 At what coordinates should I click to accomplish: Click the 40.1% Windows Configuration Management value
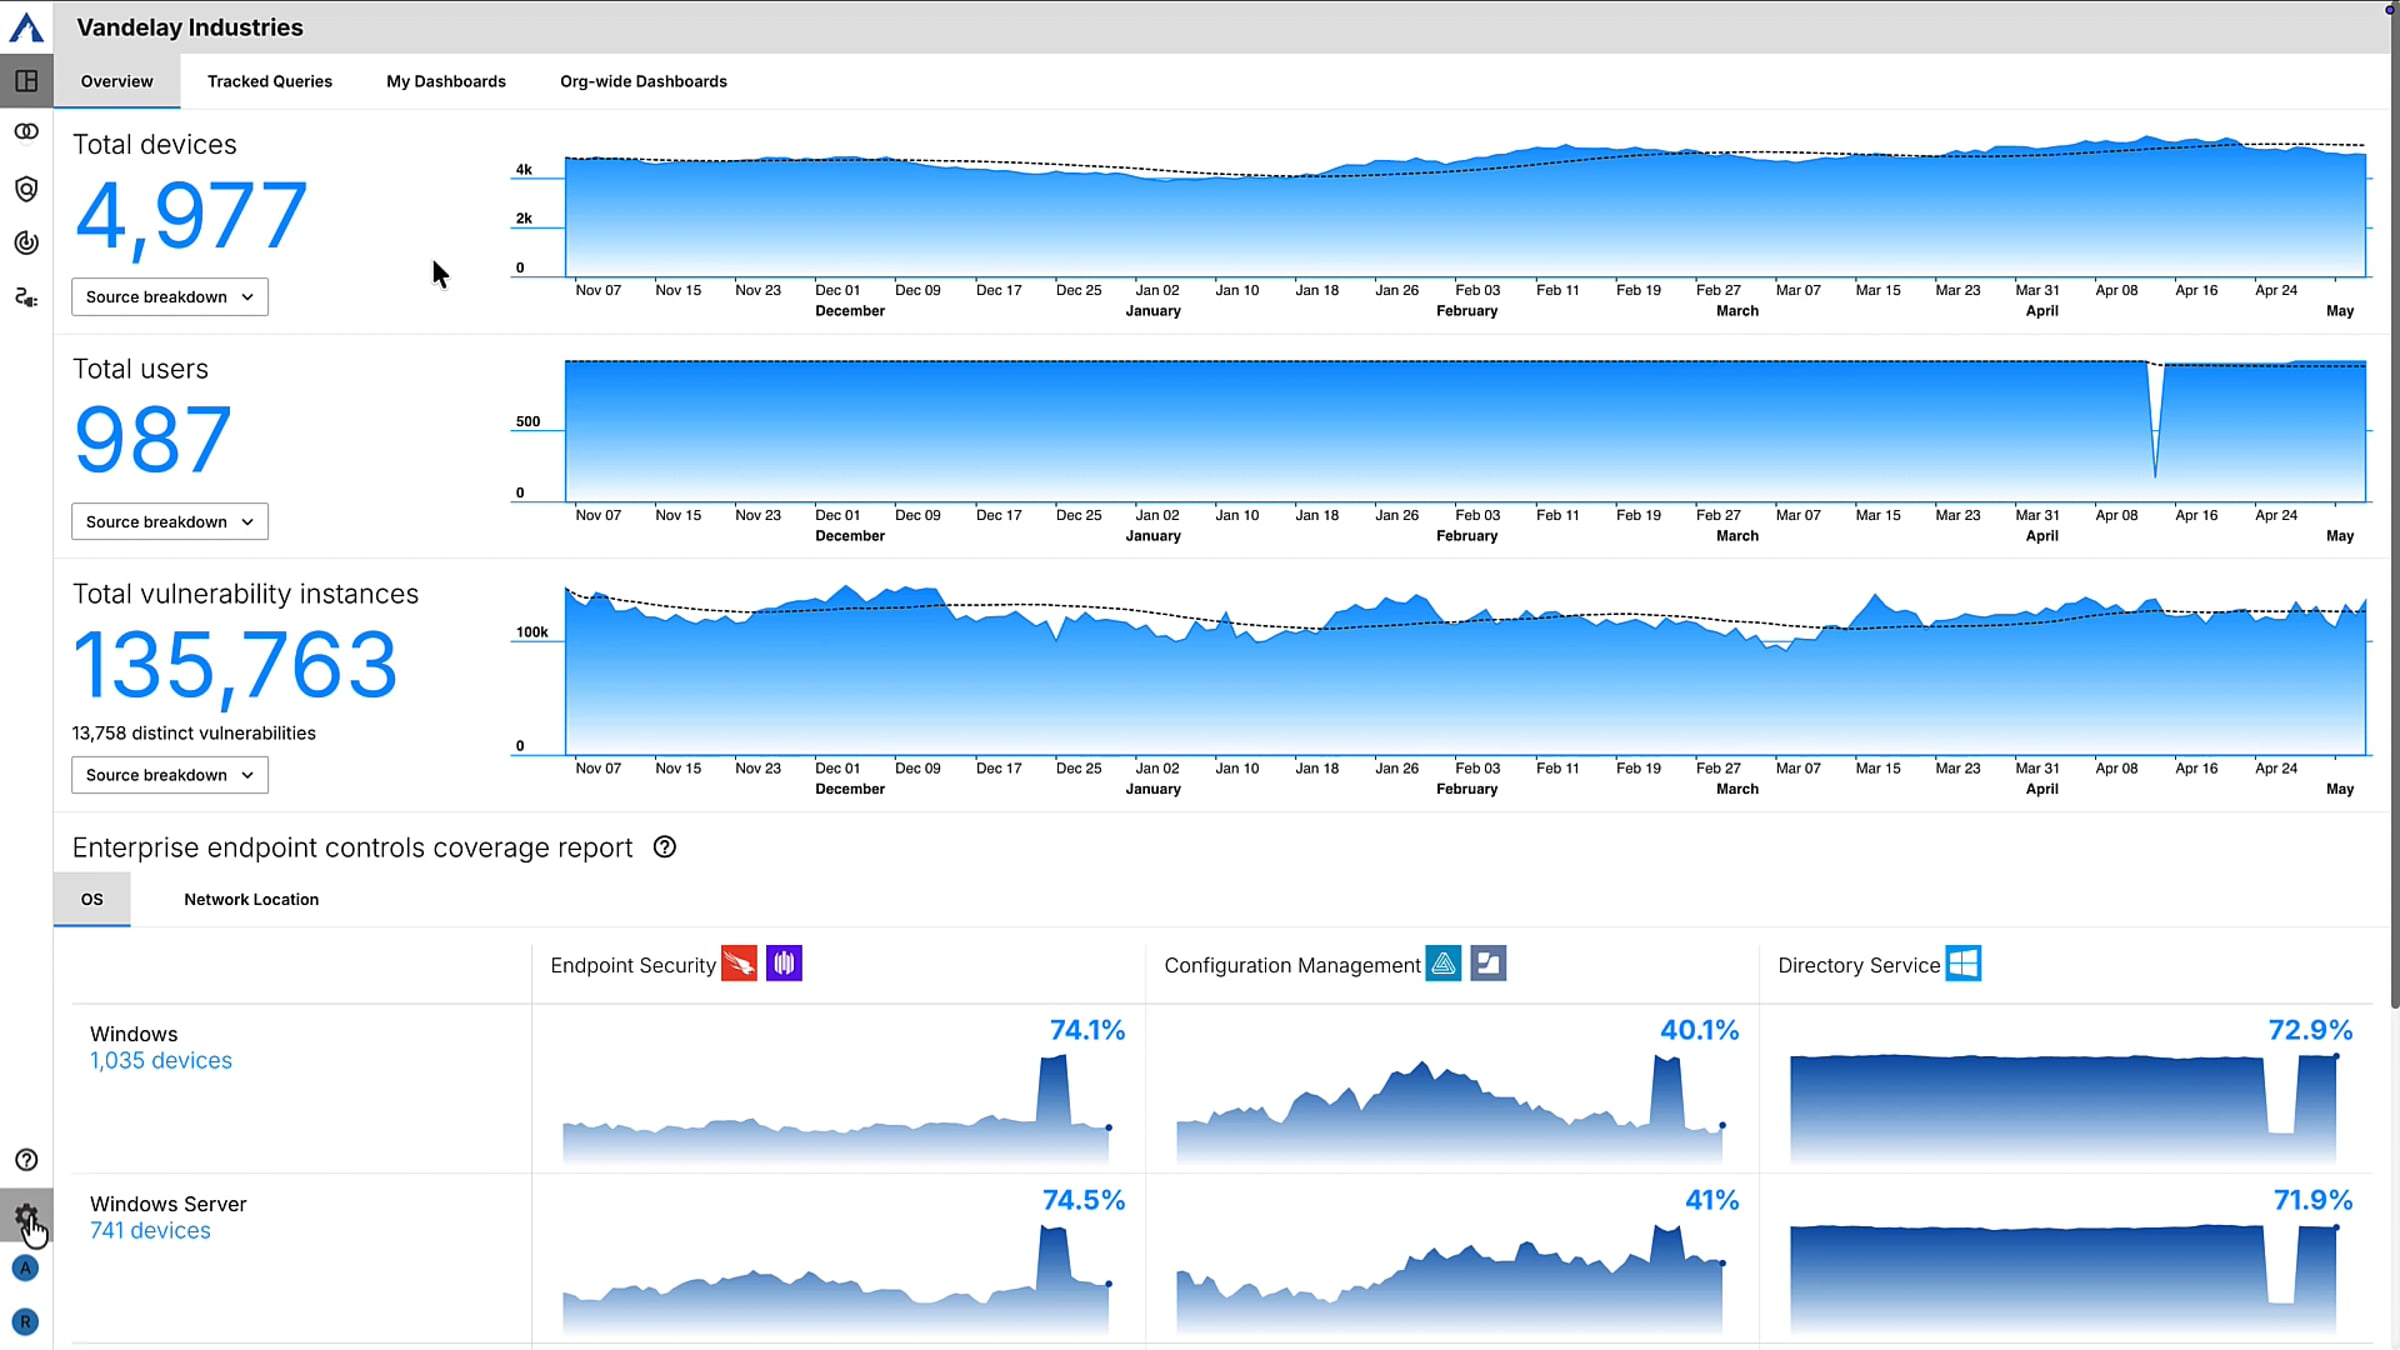[x=1699, y=1030]
